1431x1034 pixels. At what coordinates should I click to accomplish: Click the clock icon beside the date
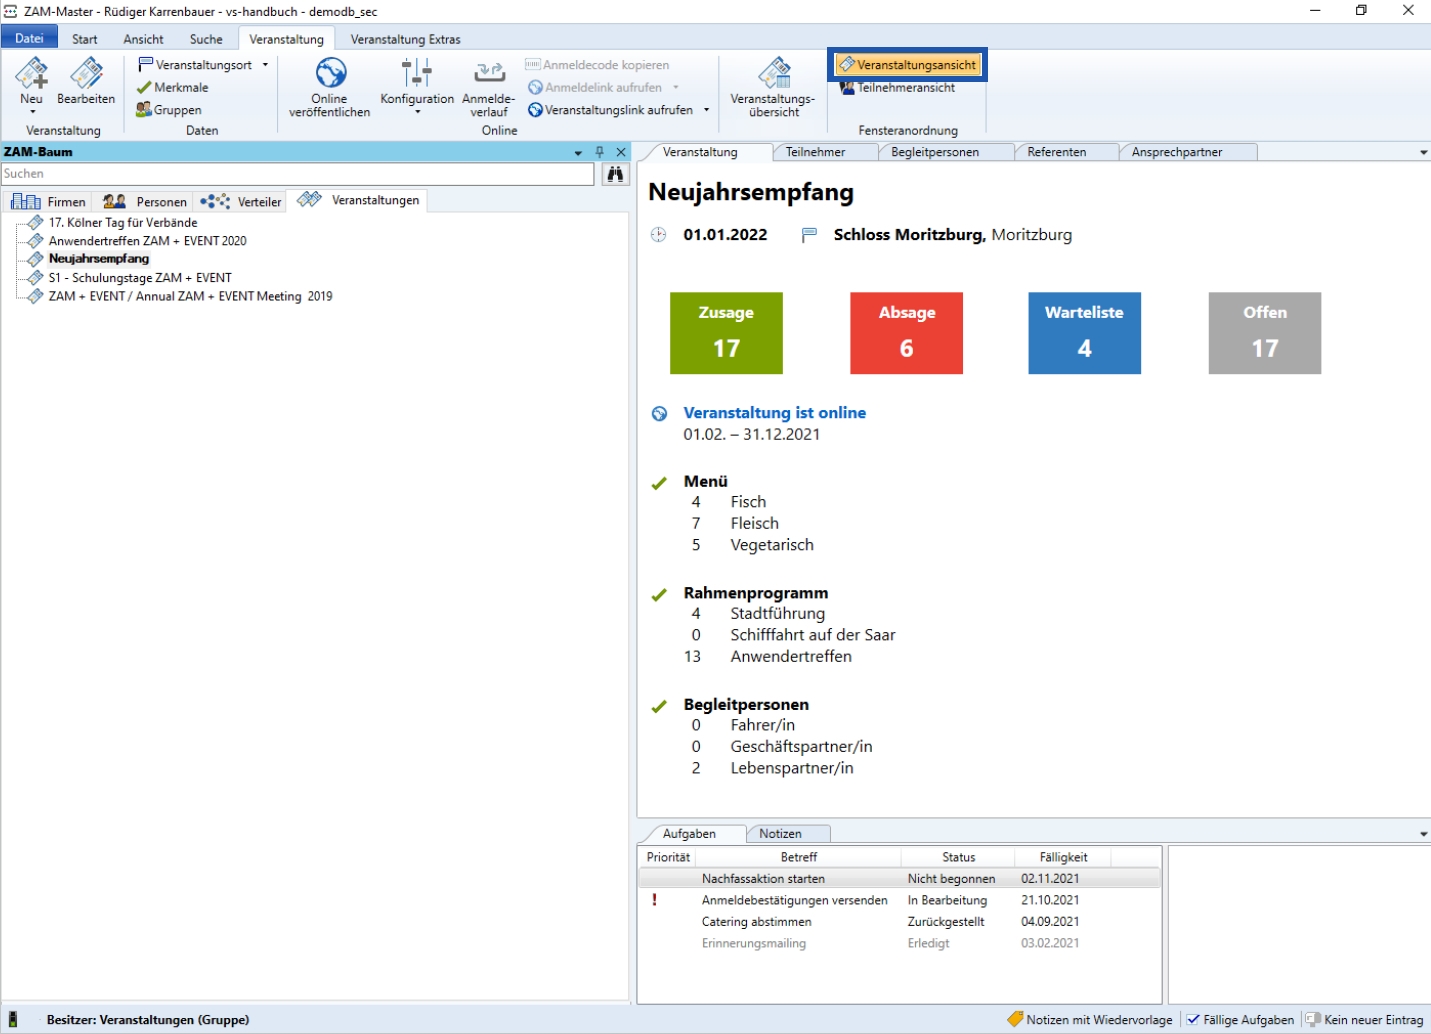[658, 235]
